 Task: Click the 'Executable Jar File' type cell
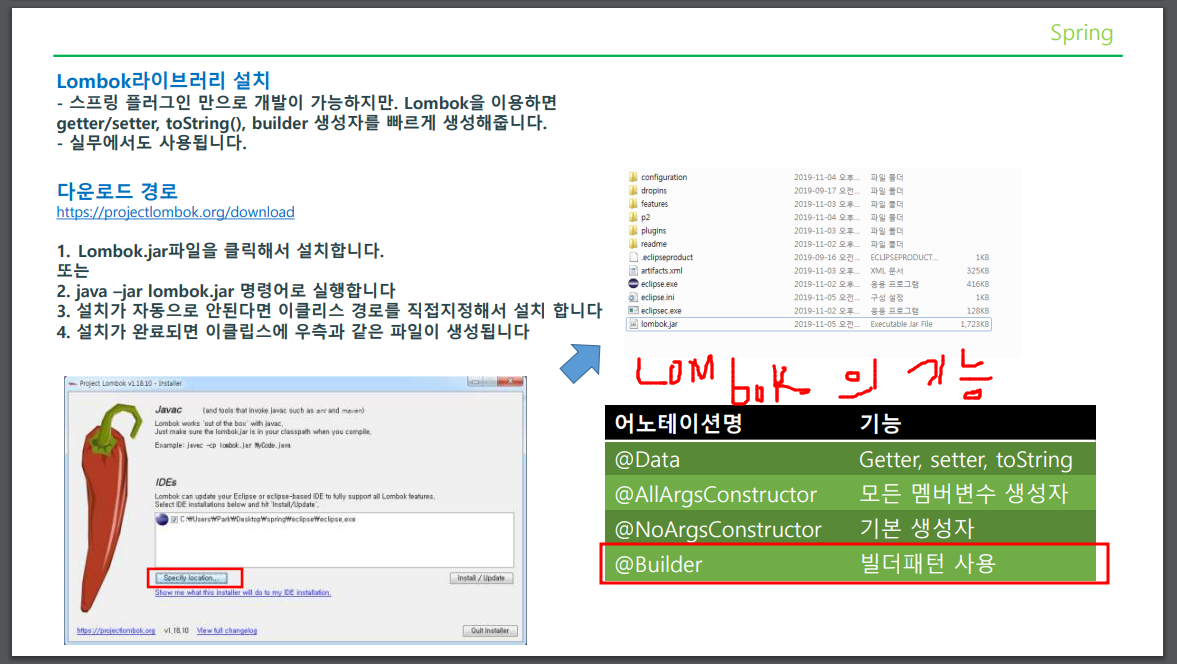pyautogui.click(x=901, y=324)
